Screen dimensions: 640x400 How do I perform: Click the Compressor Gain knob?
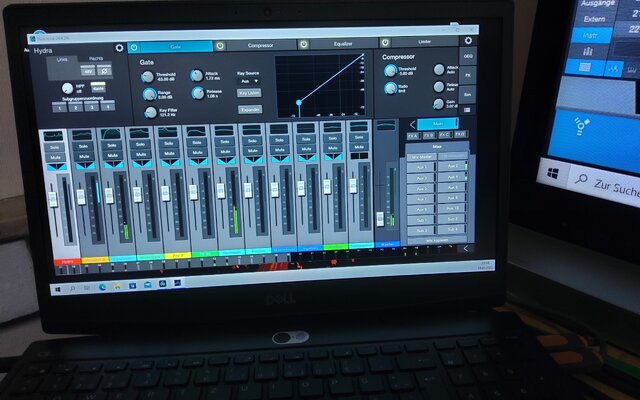pyautogui.click(x=438, y=103)
